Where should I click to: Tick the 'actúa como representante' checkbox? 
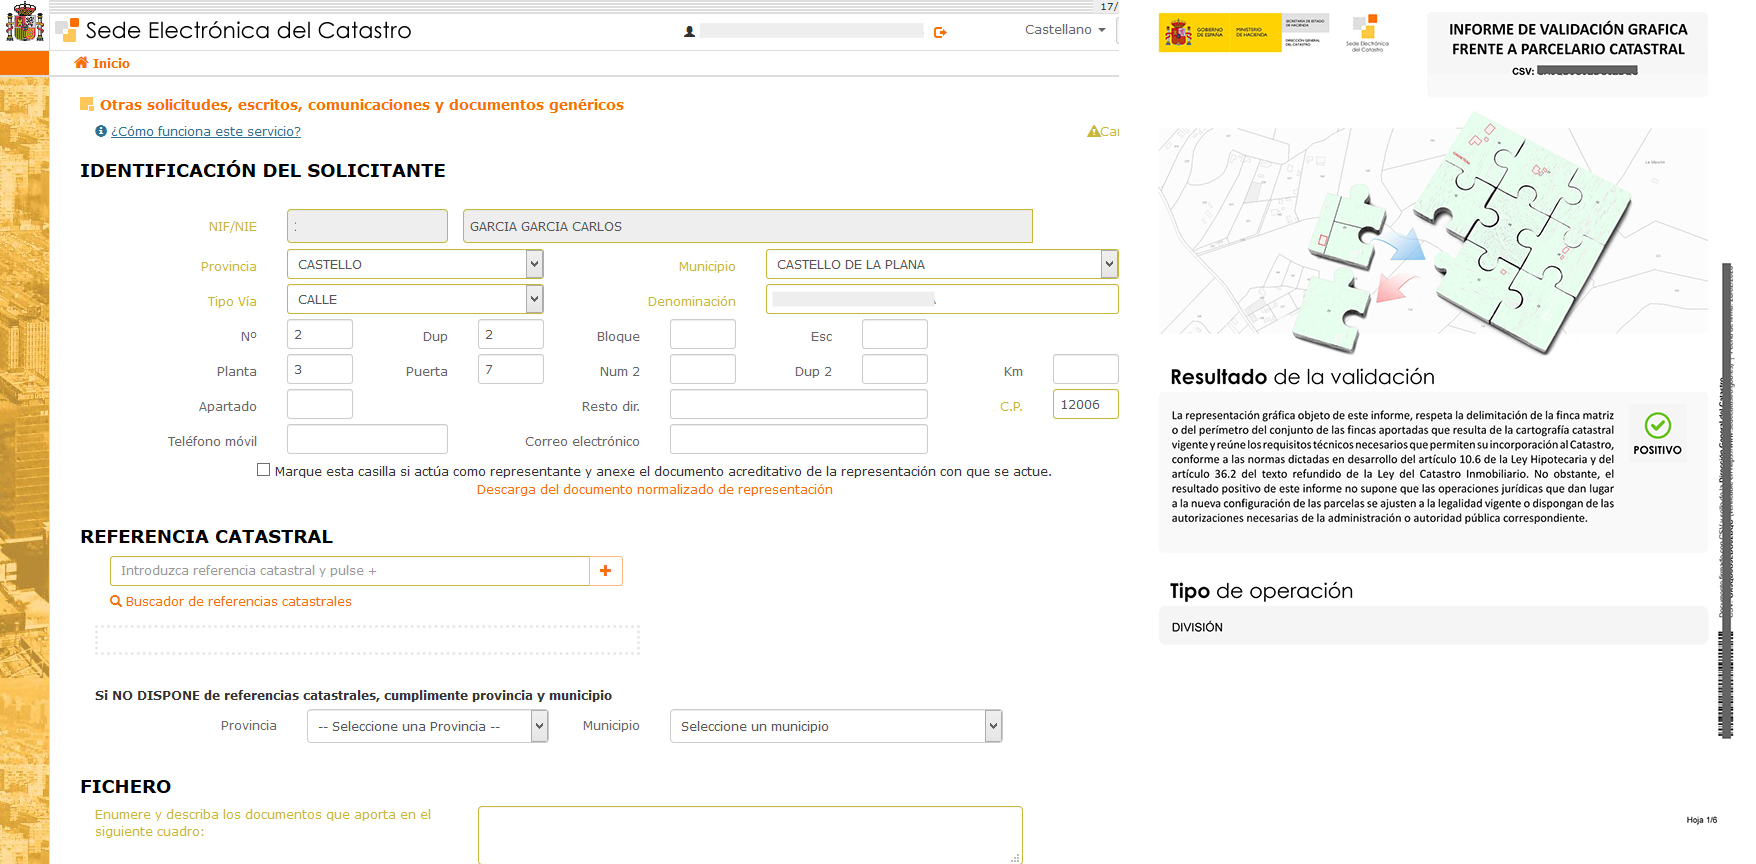click(263, 470)
